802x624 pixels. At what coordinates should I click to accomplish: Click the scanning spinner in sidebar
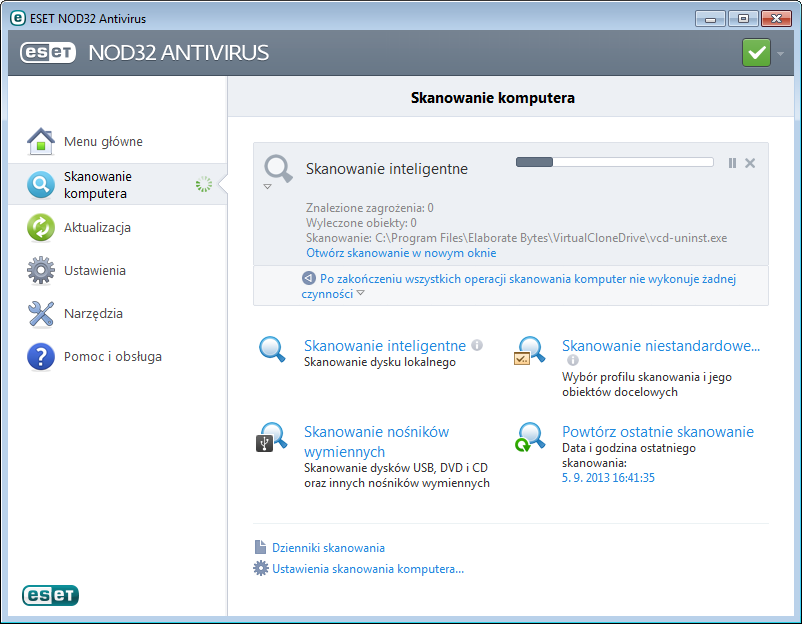click(204, 184)
